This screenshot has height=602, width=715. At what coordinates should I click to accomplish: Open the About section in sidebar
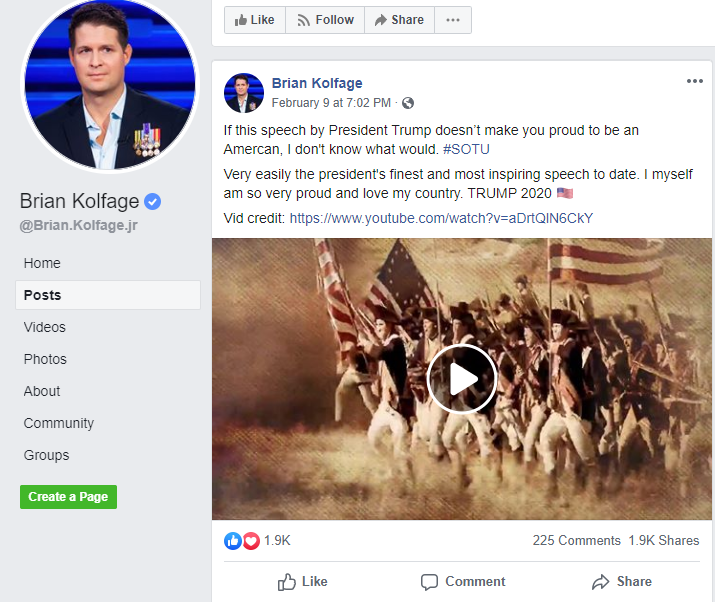click(42, 391)
